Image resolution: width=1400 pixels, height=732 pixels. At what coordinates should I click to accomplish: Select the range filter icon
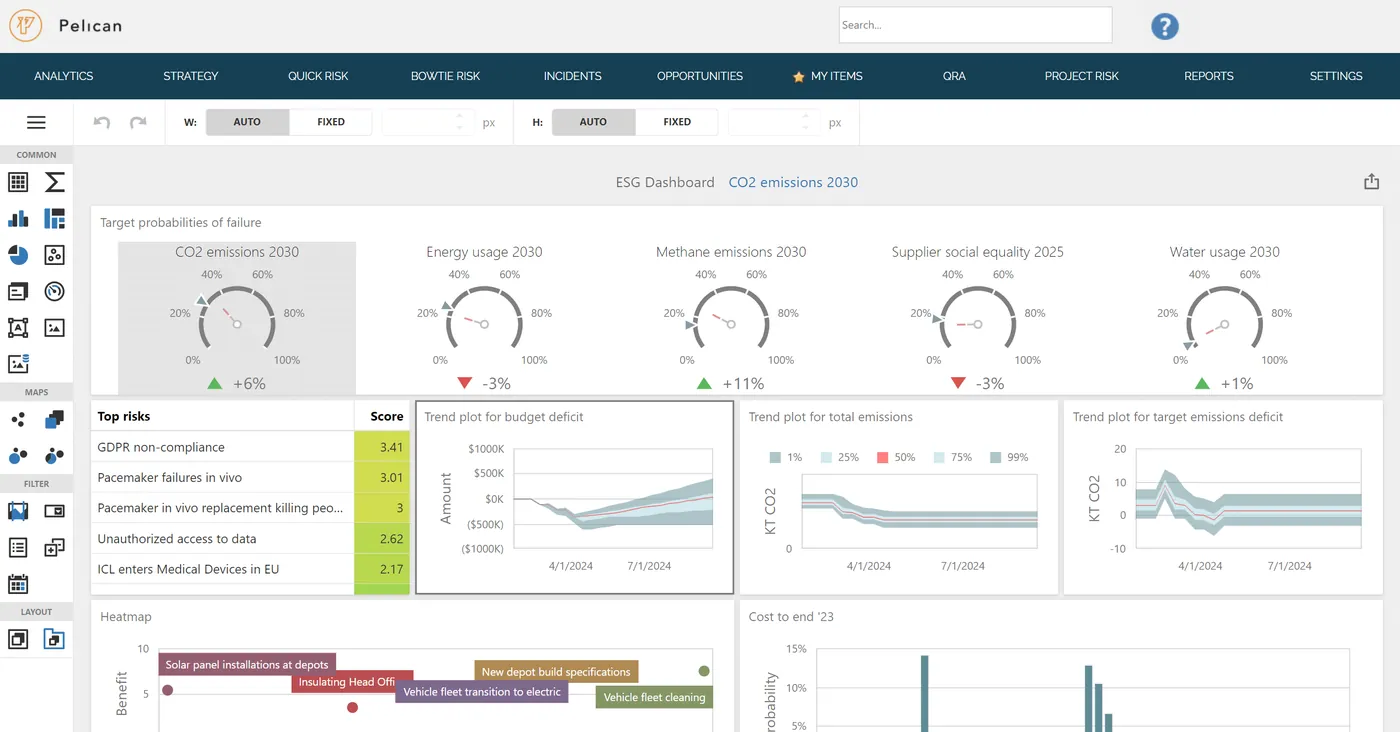click(18, 511)
